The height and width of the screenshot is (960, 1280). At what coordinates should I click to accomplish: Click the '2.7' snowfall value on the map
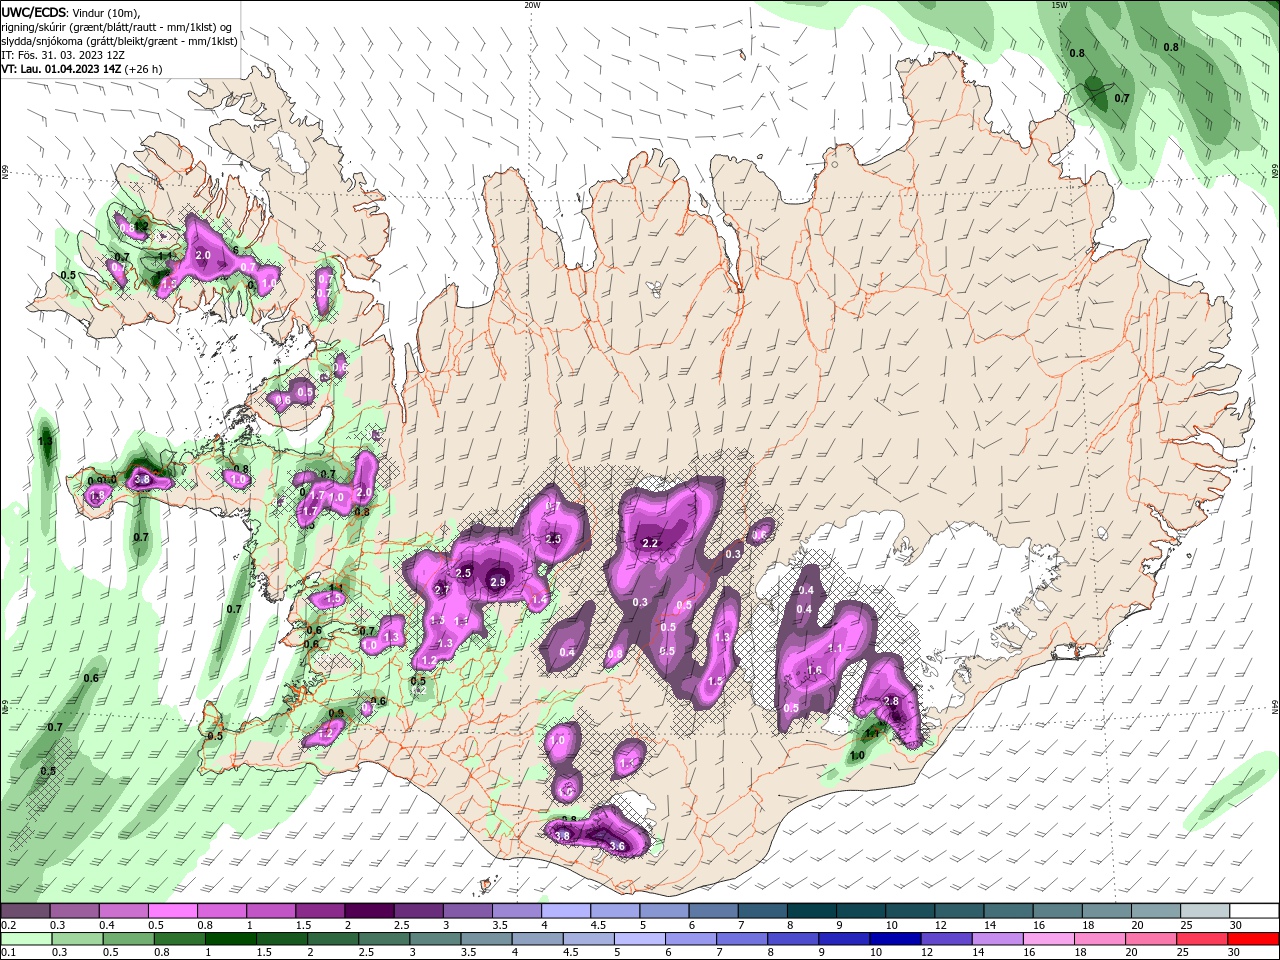point(442,590)
